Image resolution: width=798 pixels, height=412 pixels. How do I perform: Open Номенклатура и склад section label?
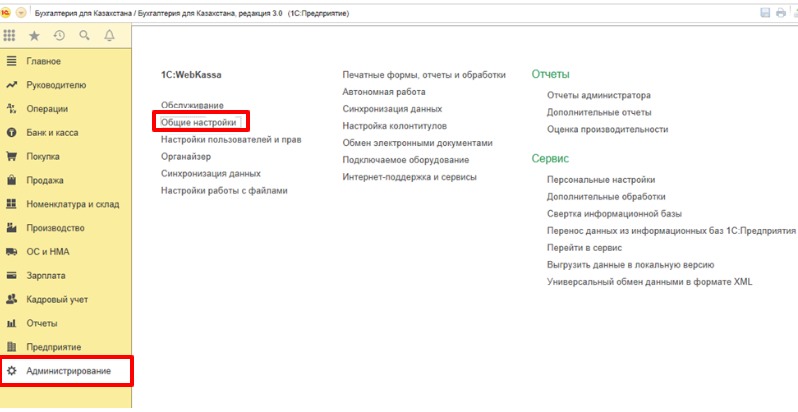point(73,204)
